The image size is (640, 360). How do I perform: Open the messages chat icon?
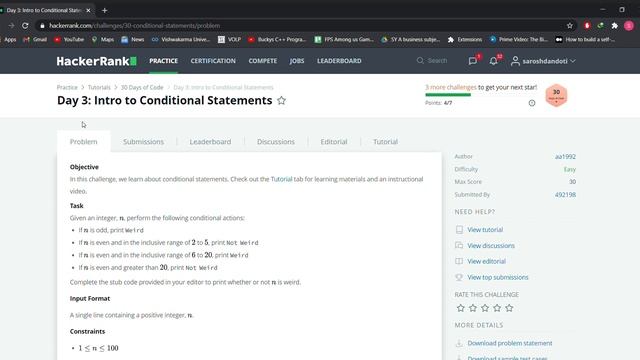point(473,61)
